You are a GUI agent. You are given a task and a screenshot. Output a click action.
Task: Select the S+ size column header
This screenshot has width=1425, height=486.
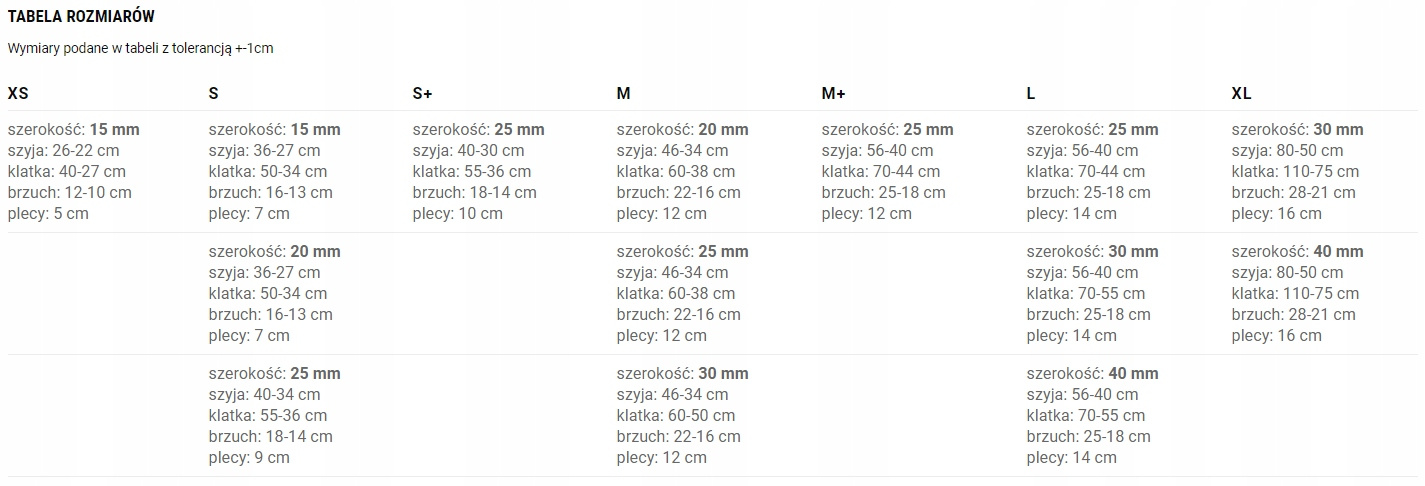coord(423,94)
